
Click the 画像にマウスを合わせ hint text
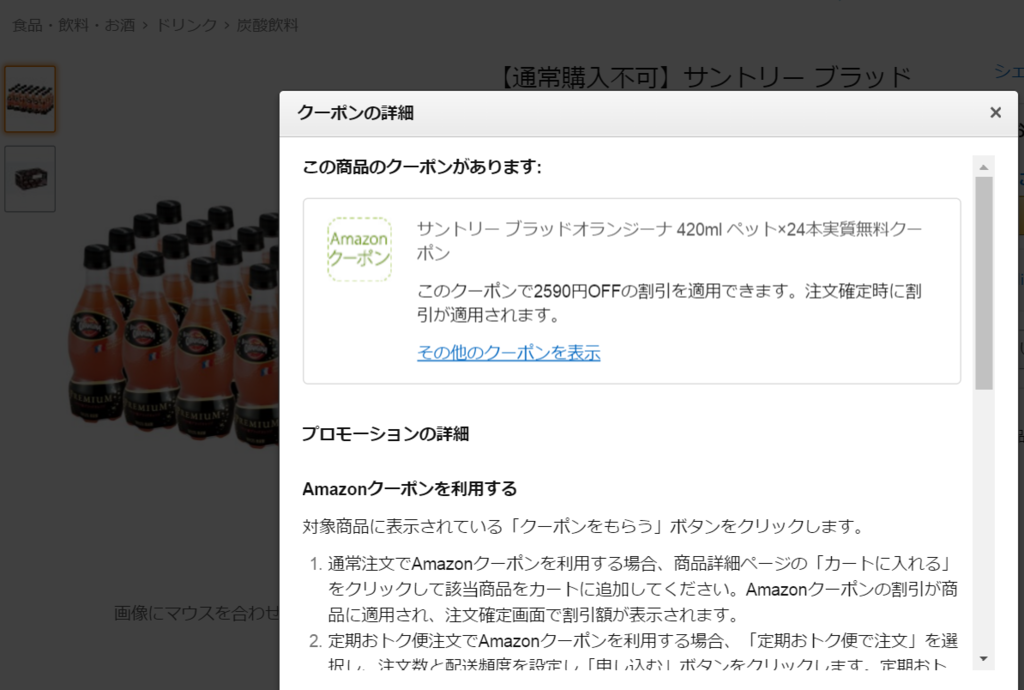click(x=197, y=613)
